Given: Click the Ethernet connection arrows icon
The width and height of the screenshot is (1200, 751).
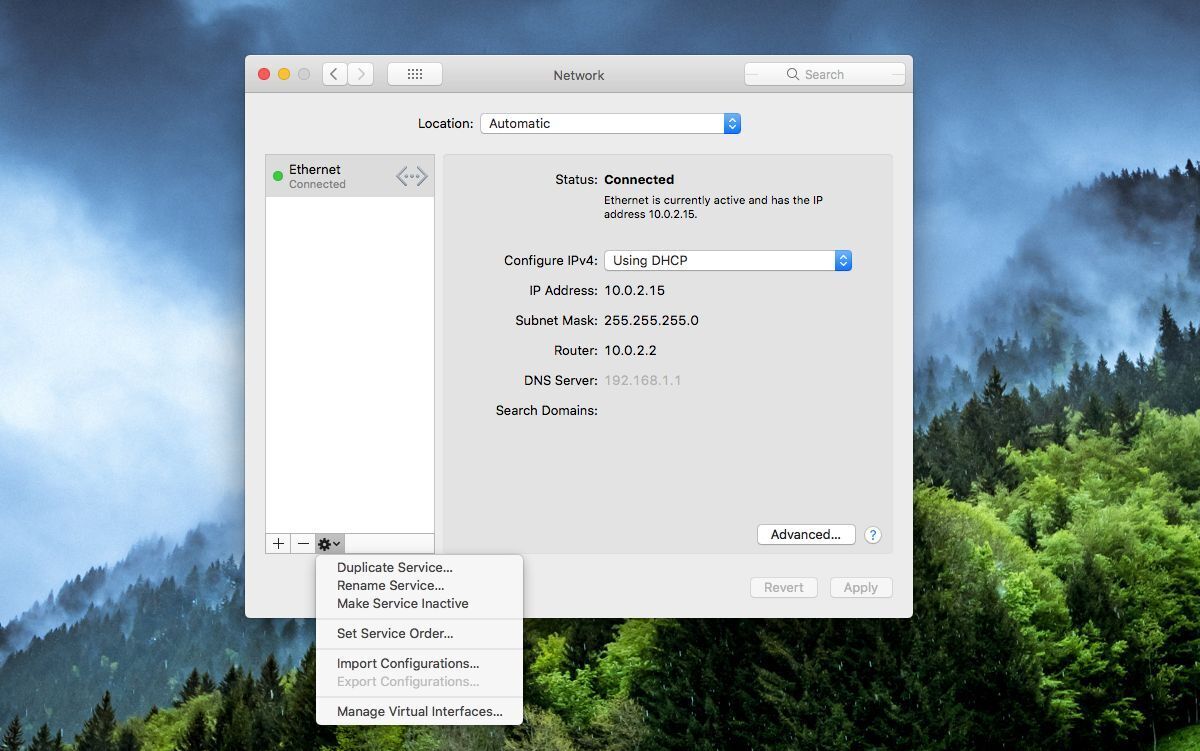Looking at the screenshot, I should (411, 176).
